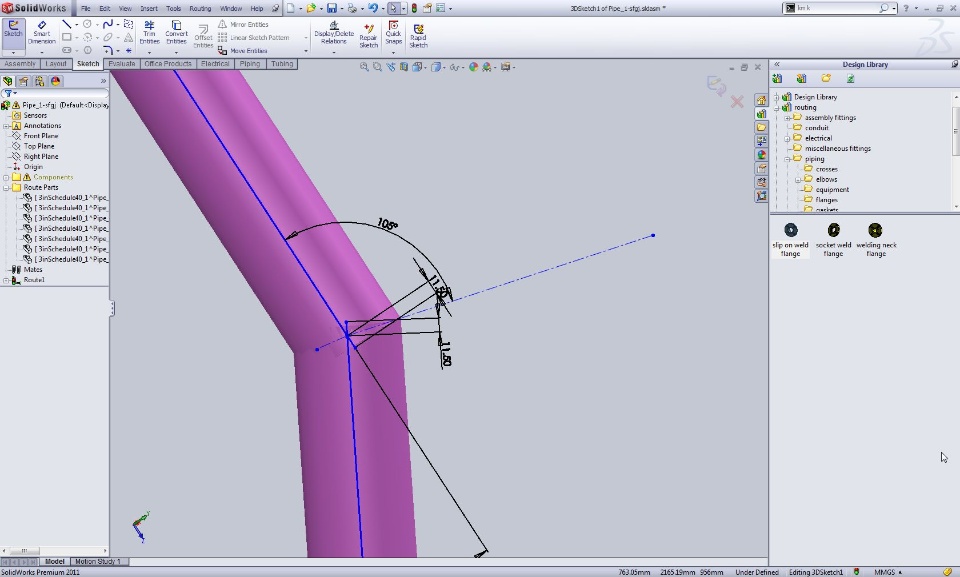Open the ConfigurationManager tab icon
960x577 pixels.
[x=39, y=81]
